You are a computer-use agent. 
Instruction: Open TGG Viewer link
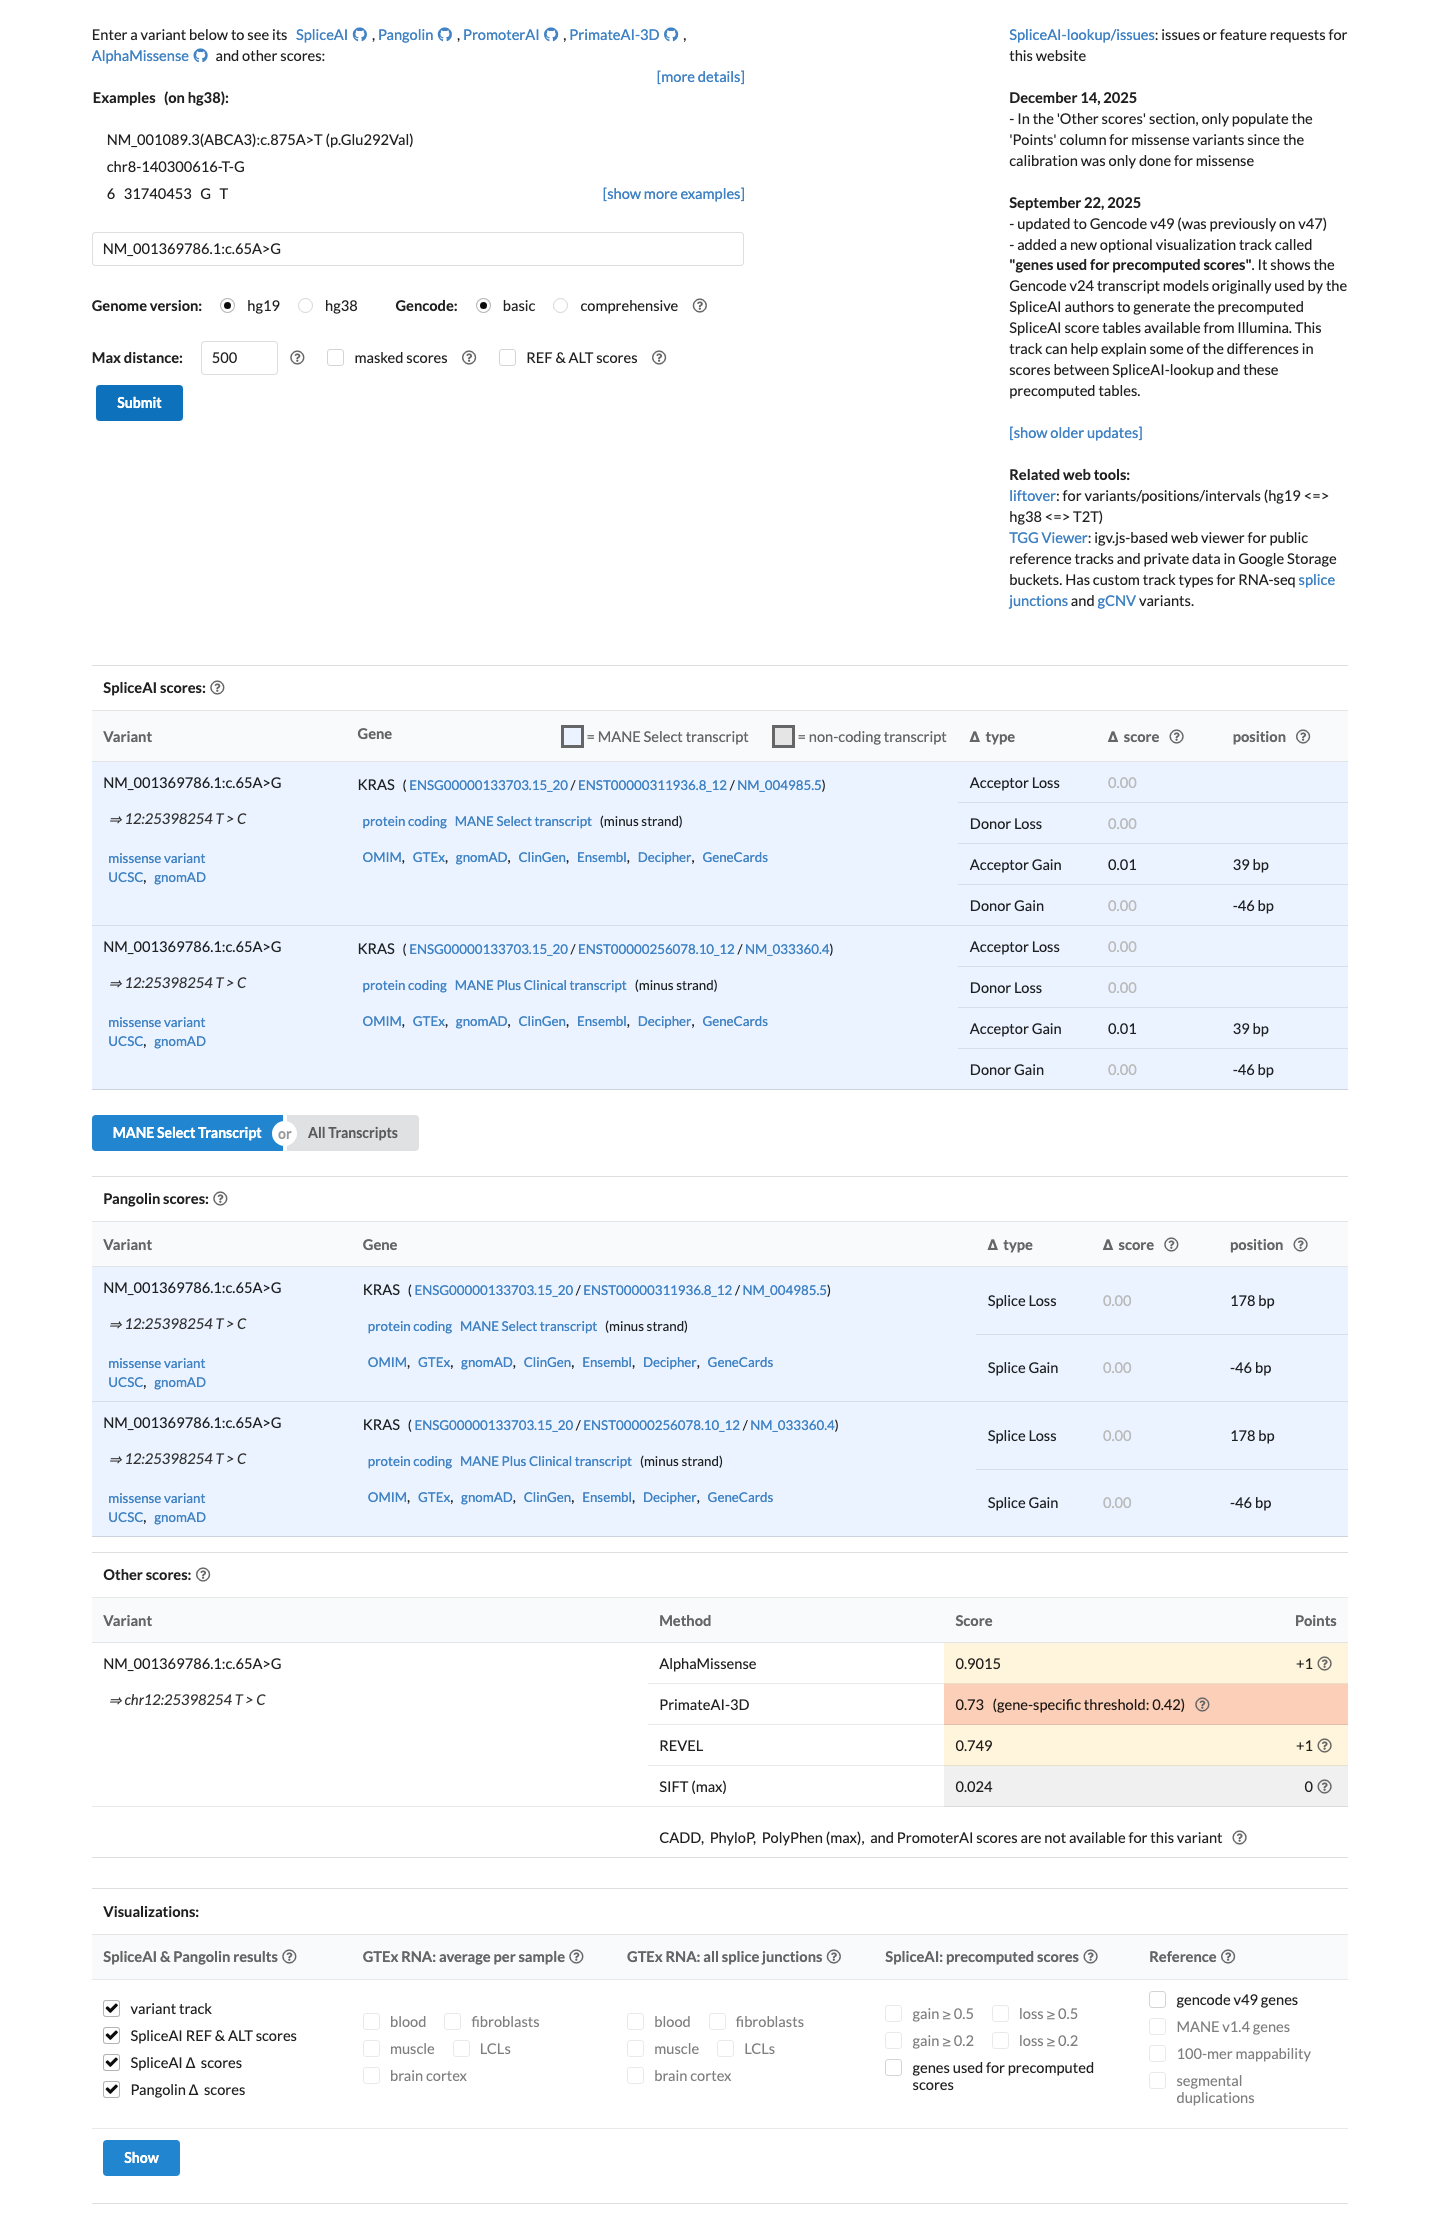pyautogui.click(x=1047, y=538)
